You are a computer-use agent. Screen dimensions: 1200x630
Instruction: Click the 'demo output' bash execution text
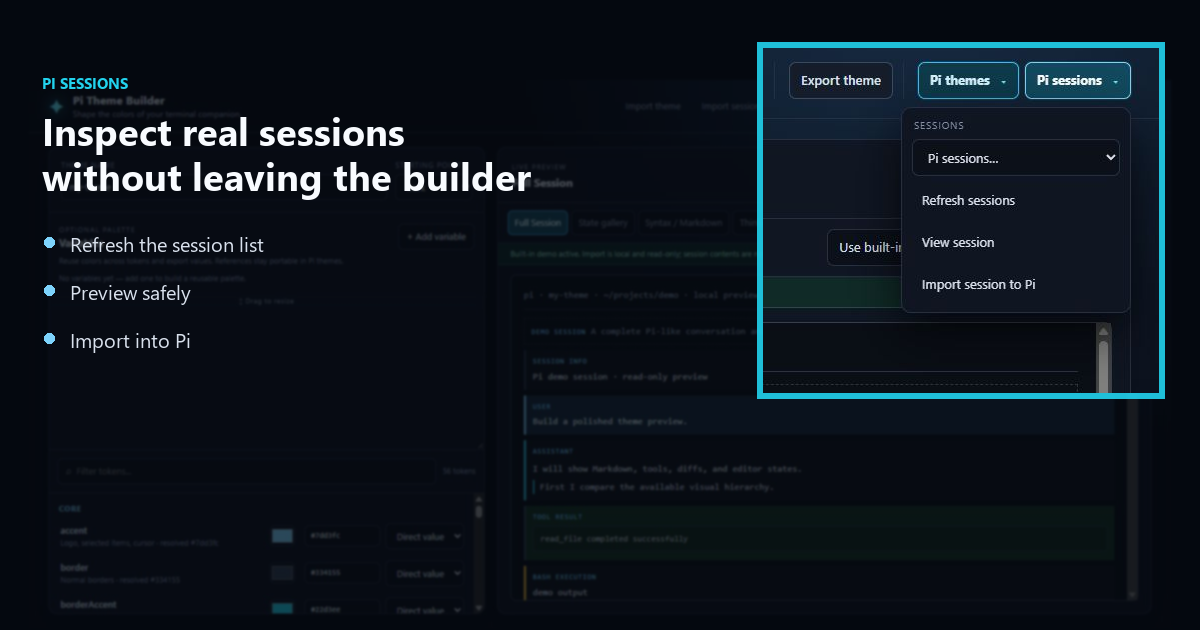[560, 592]
